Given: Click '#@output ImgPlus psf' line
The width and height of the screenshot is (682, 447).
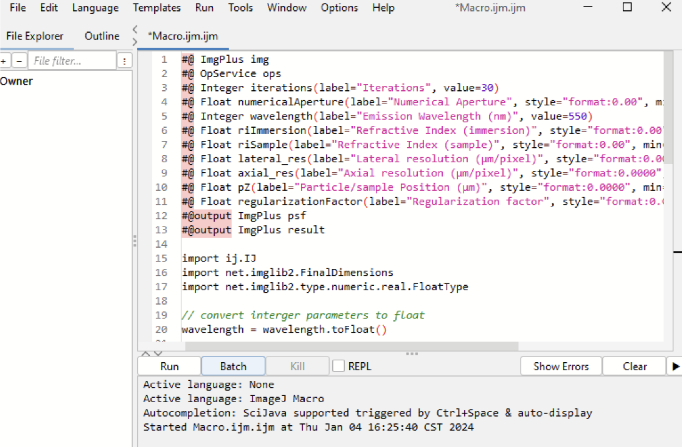Looking at the screenshot, I should 244,216.
